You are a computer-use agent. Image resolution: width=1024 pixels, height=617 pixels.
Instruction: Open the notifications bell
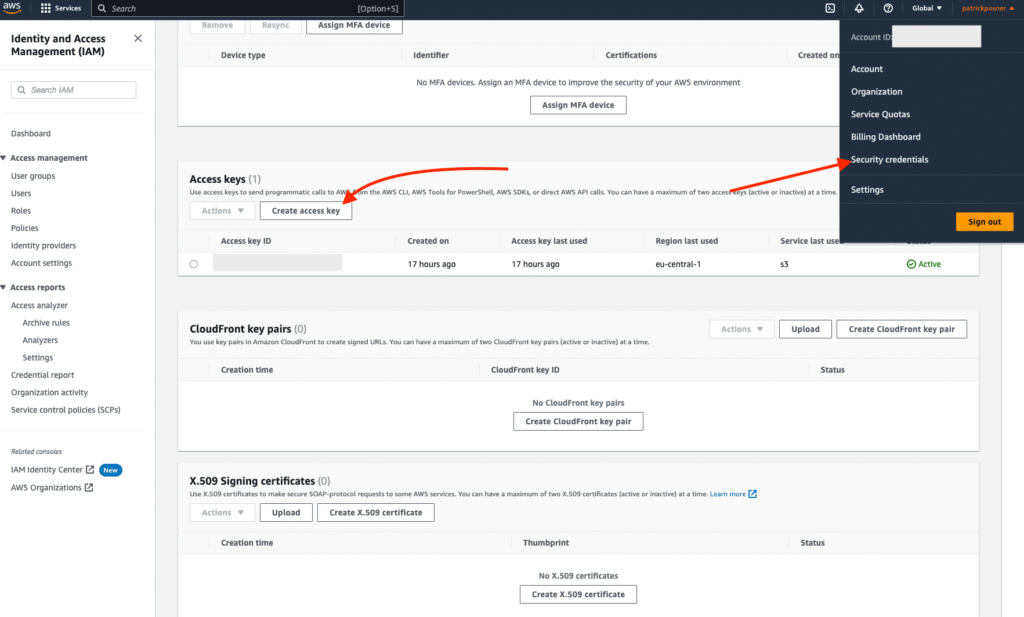coord(859,8)
